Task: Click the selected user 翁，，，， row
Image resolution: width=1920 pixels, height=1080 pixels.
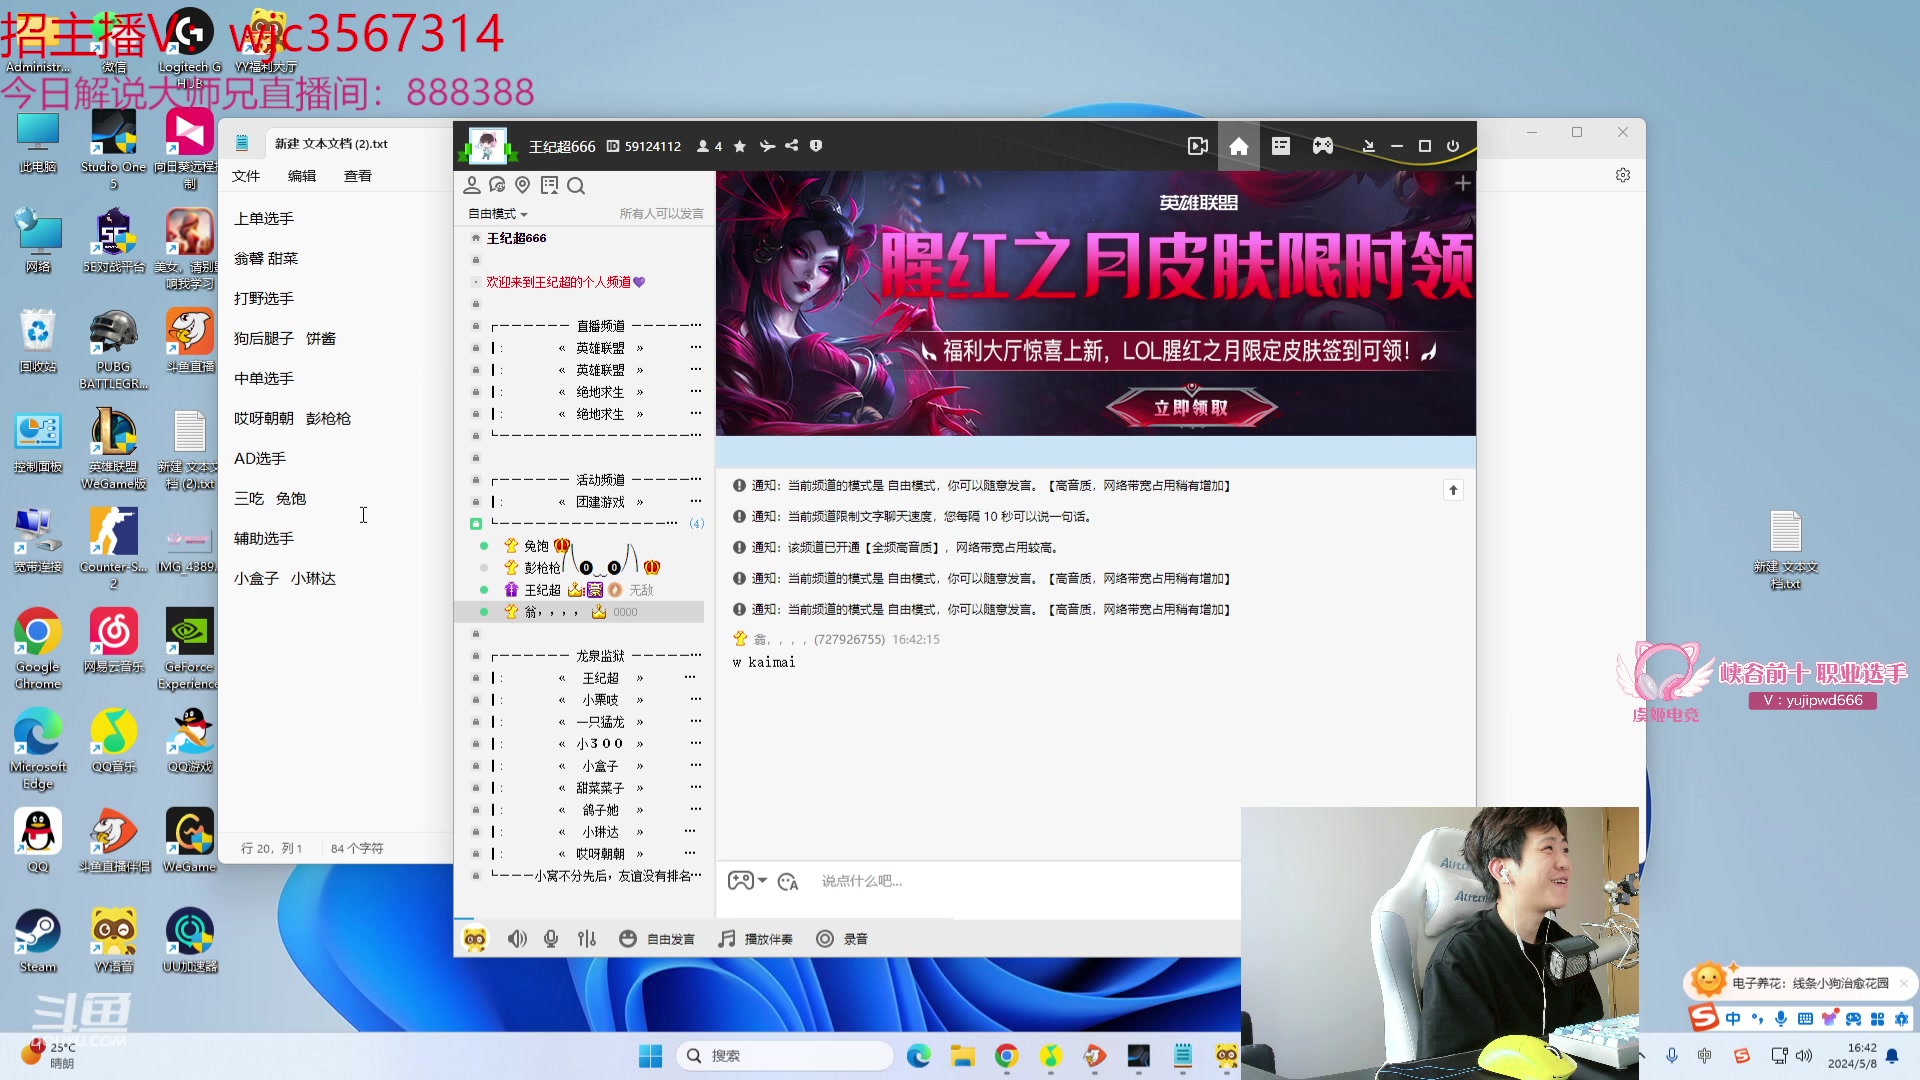Action: click(x=580, y=612)
